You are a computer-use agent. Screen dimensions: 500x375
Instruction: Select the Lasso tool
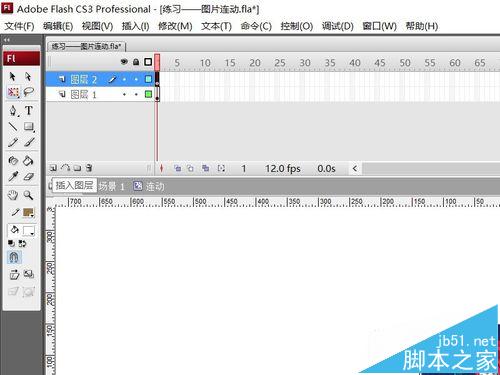coord(29,92)
